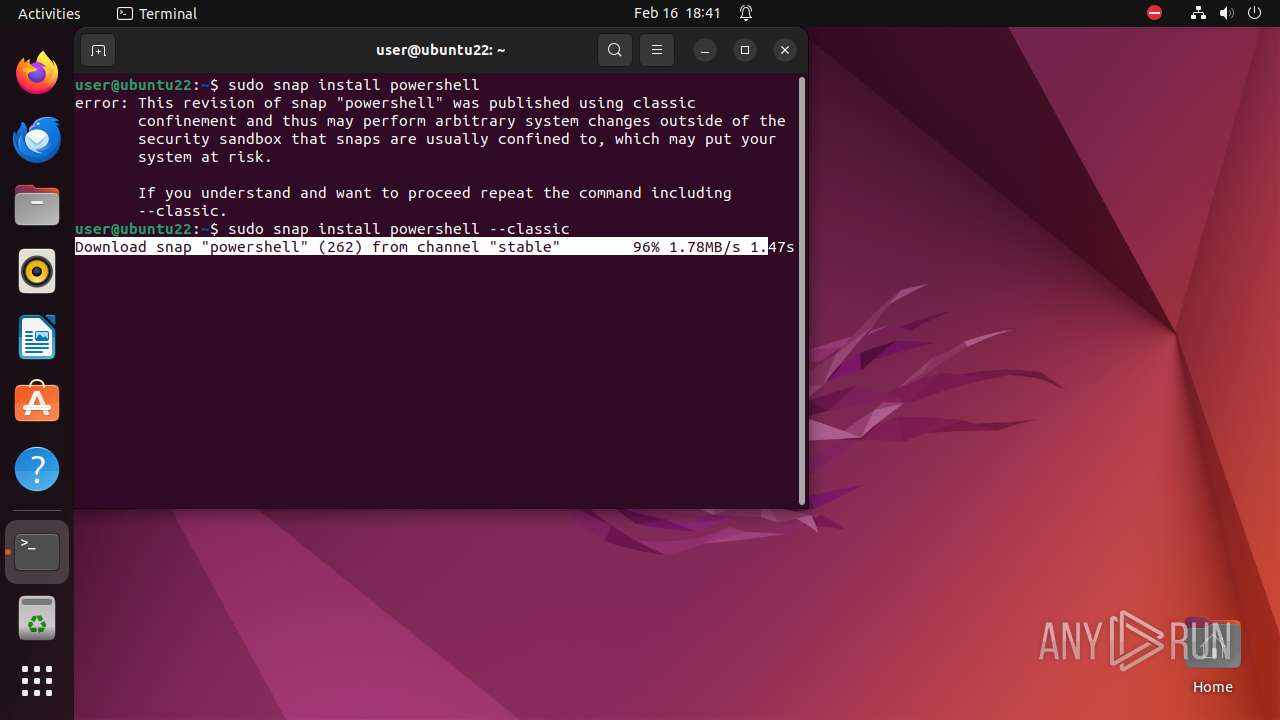Open terminal hamburger menu
The image size is (1280, 720).
tap(656, 50)
